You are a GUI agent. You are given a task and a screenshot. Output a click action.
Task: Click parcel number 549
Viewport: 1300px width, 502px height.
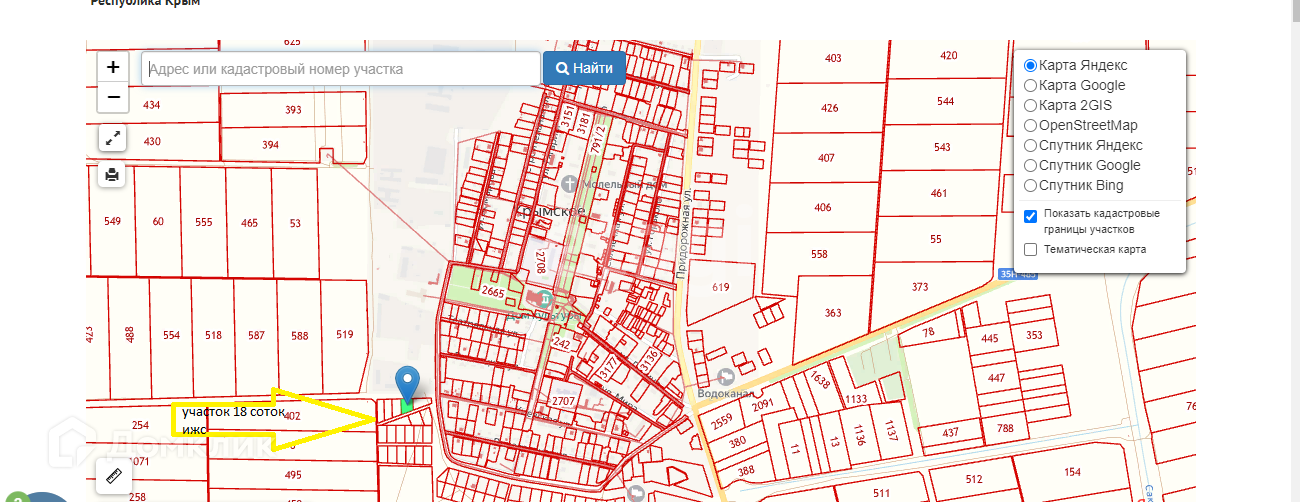click(112, 221)
